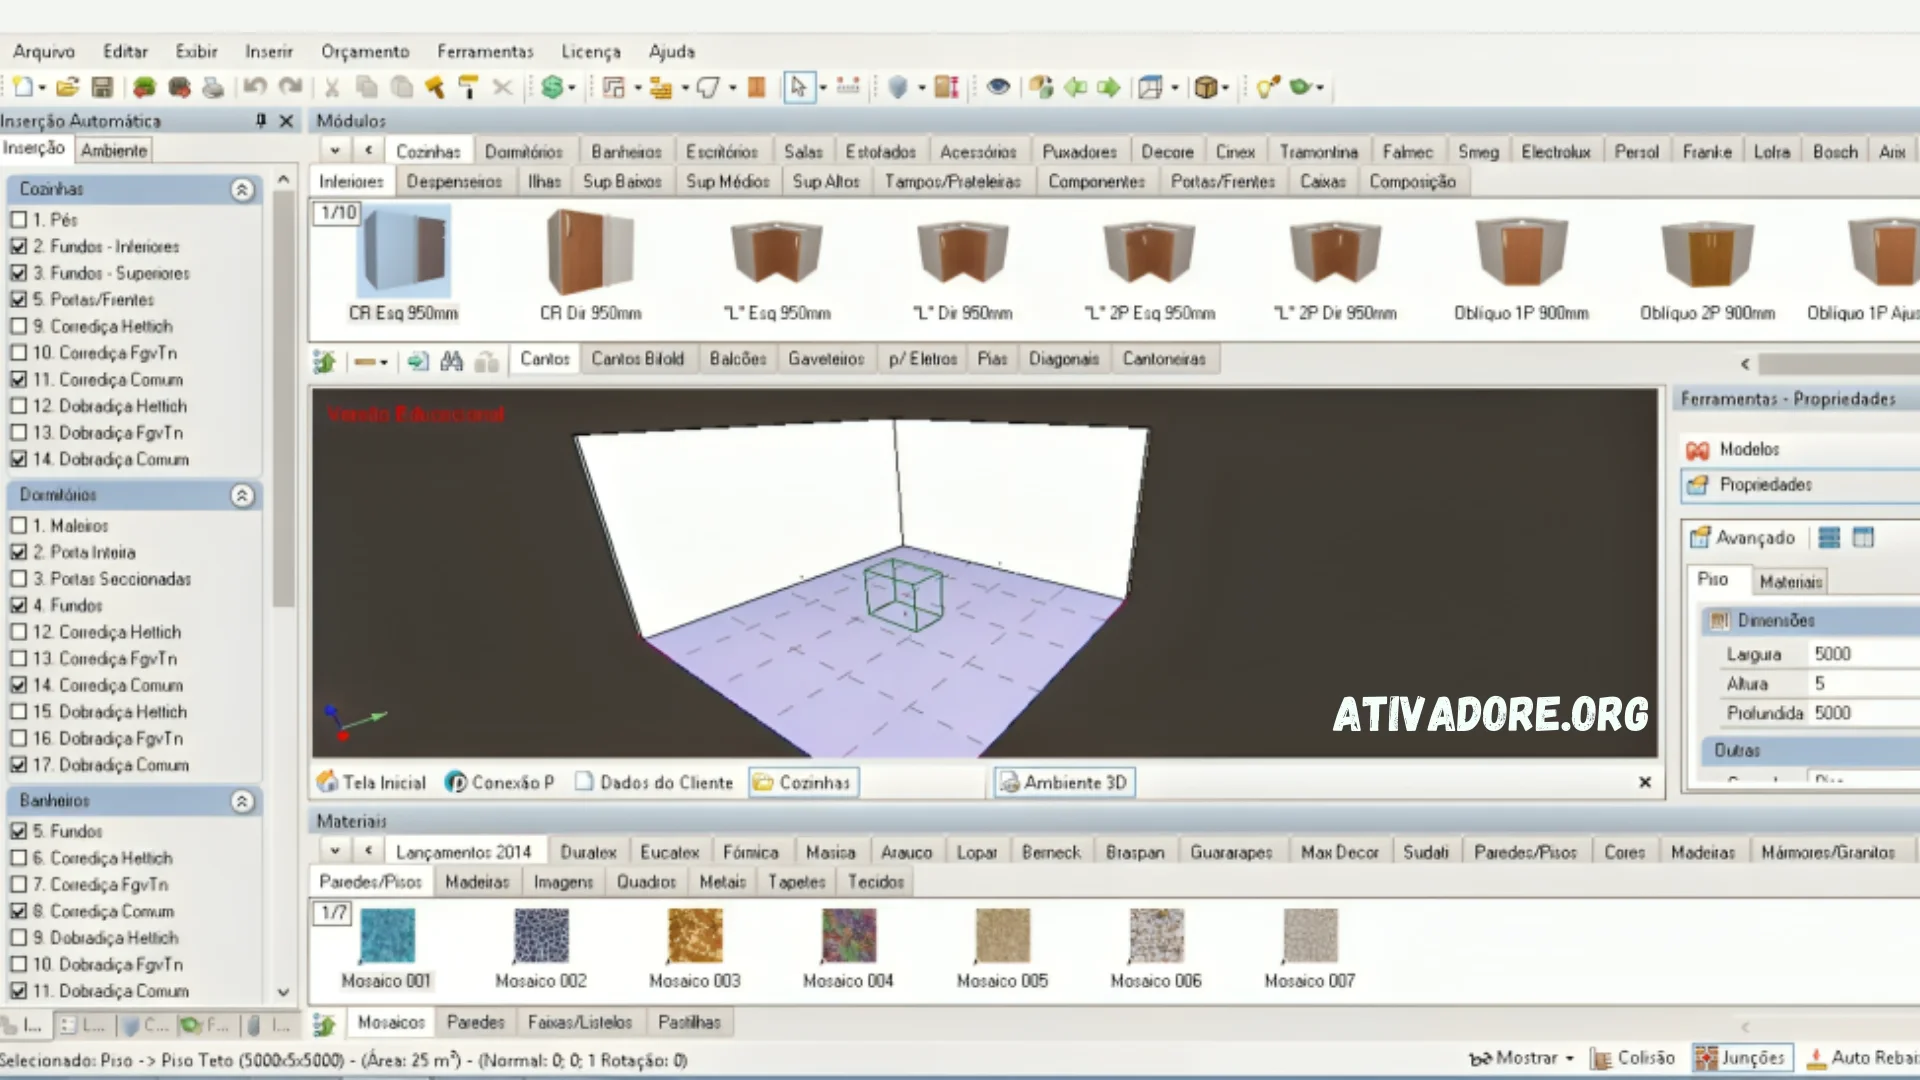
Task: Collapse the Dormitórios group
Action: [242, 496]
